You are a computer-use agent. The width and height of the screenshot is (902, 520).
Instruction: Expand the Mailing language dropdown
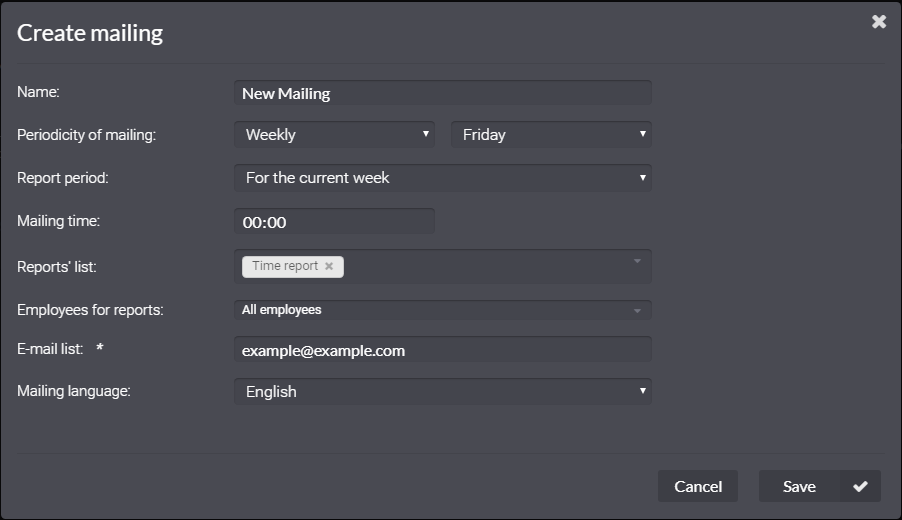[x=442, y=391]
